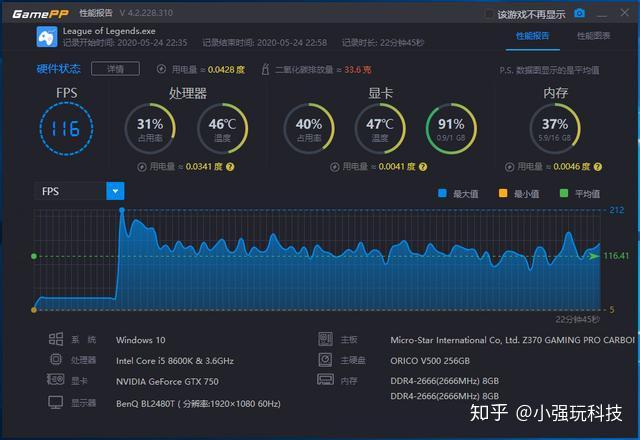The width and height of the screenshot is (640, 440).
Task: Click the orange 最小值 legend swatch
Action: 503,193
